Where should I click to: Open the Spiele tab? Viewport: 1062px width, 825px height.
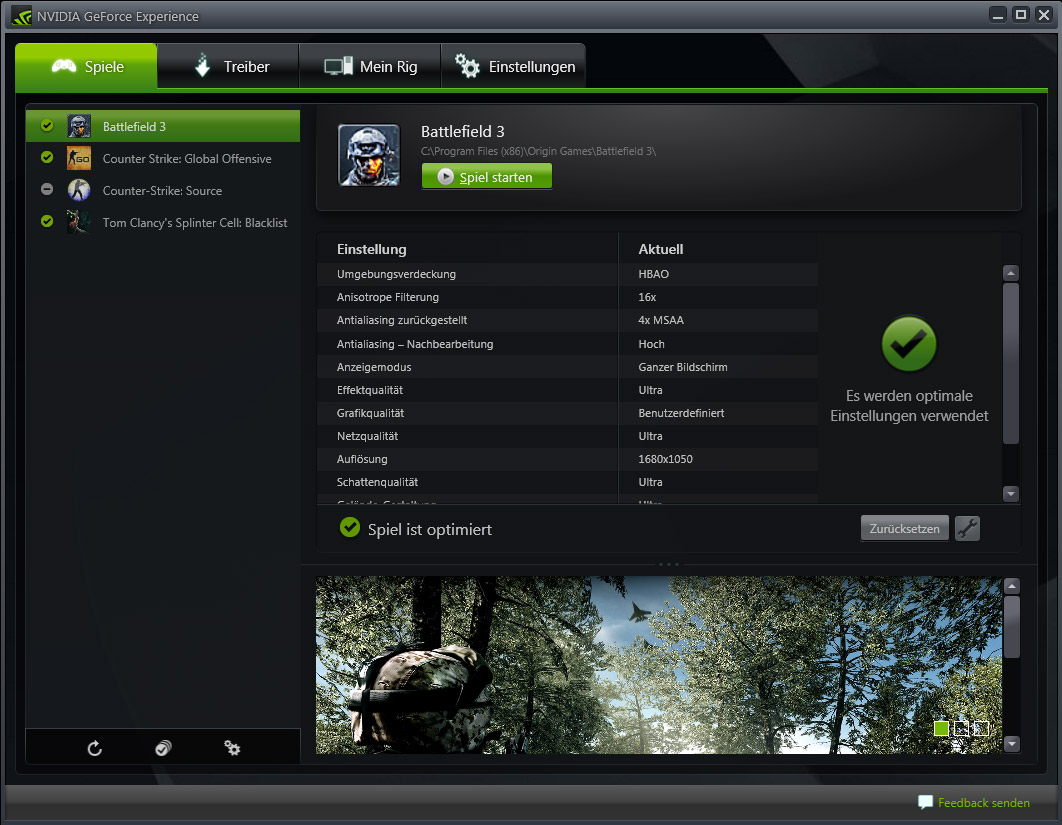click(86, 66)
